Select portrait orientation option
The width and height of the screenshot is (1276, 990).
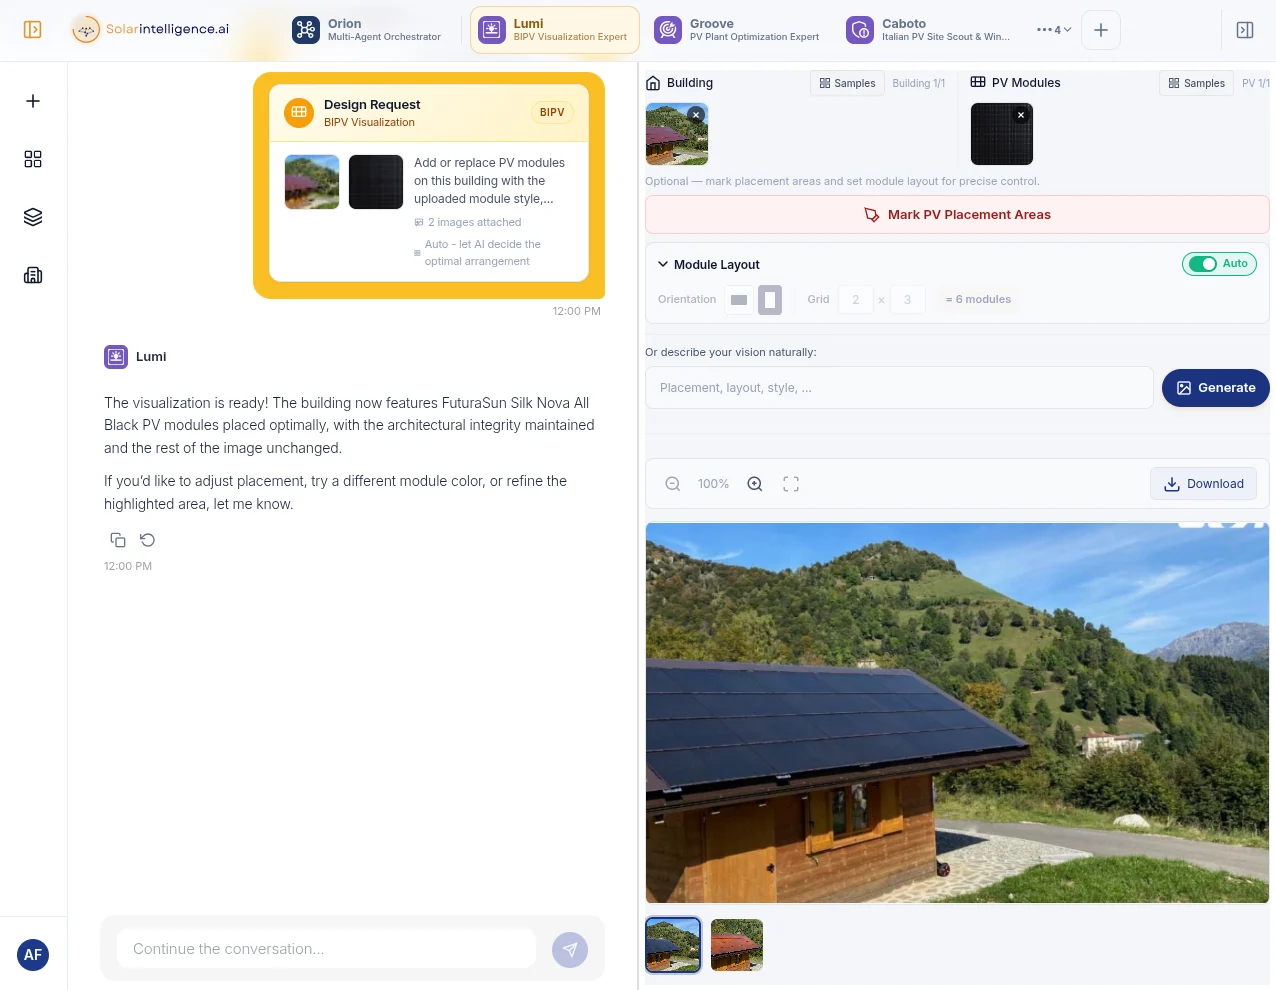(x=770, y=300)
